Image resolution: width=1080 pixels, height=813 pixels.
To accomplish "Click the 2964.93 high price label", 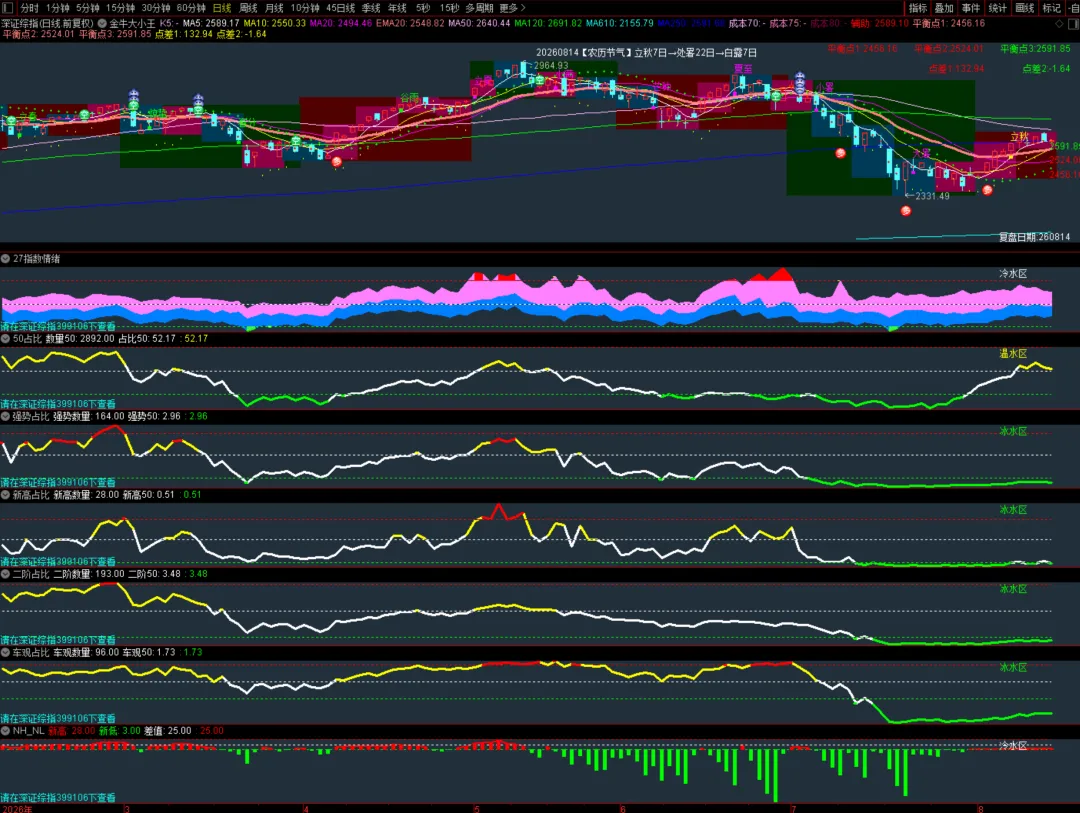I will [551, 65].
